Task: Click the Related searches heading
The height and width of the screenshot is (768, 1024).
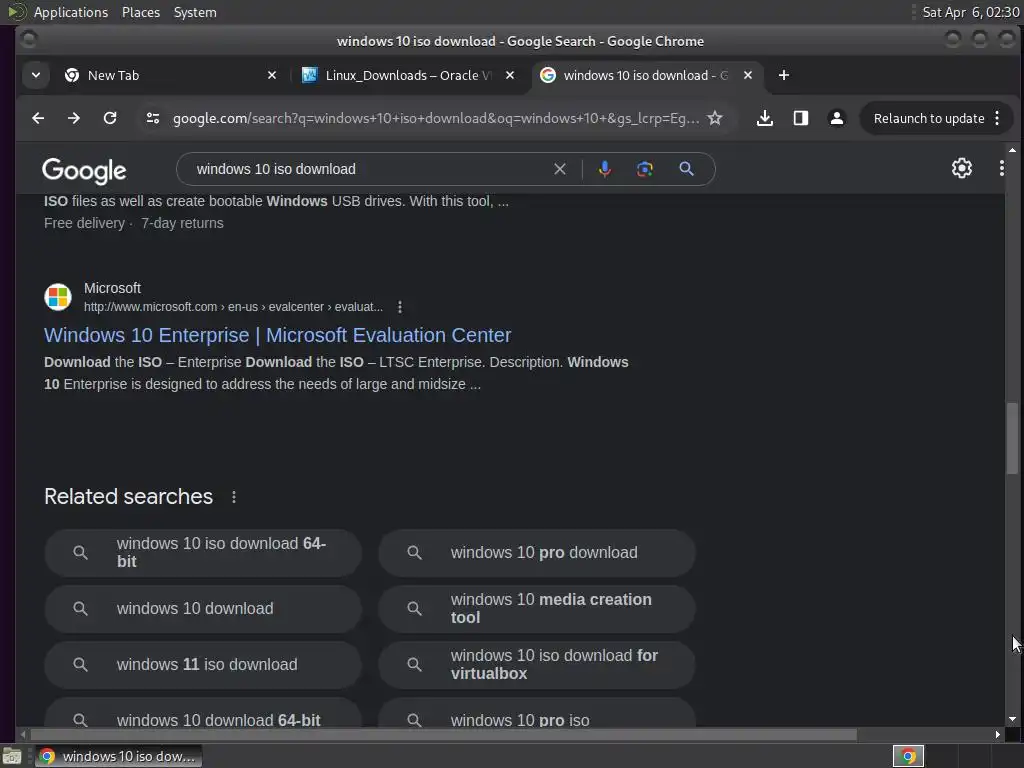Action: (x=129, y=497)
